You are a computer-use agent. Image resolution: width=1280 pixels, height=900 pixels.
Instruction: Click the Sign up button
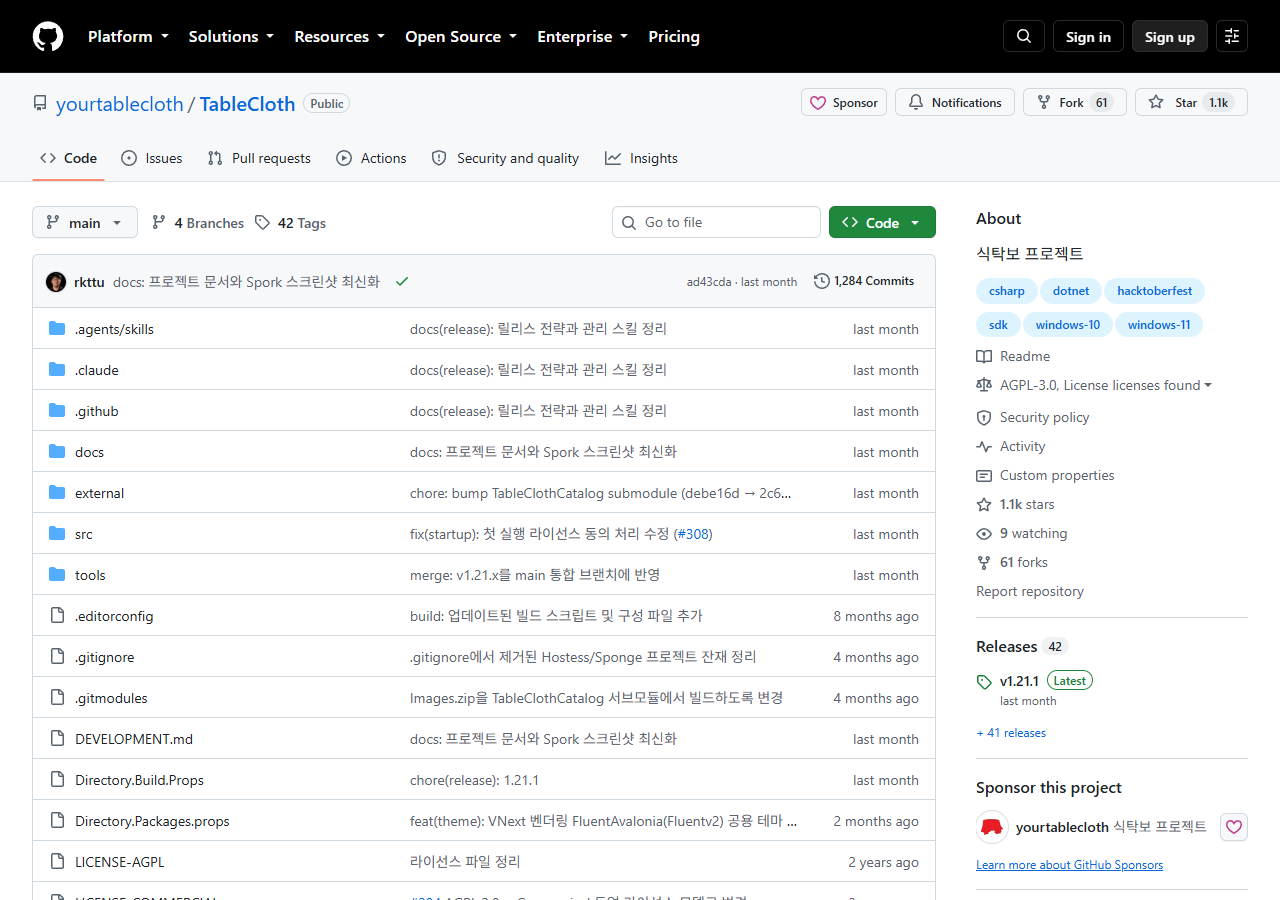[1170, 36]
